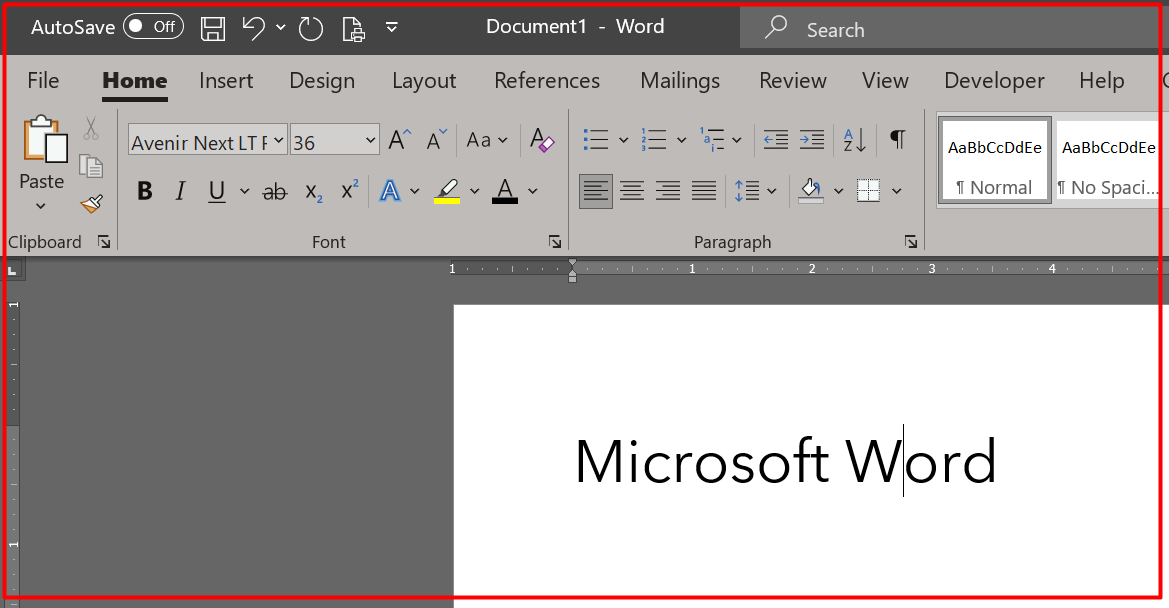The image size is (1169, 608).
Task: Select Center alignment
Action: (x=632, y=191)
